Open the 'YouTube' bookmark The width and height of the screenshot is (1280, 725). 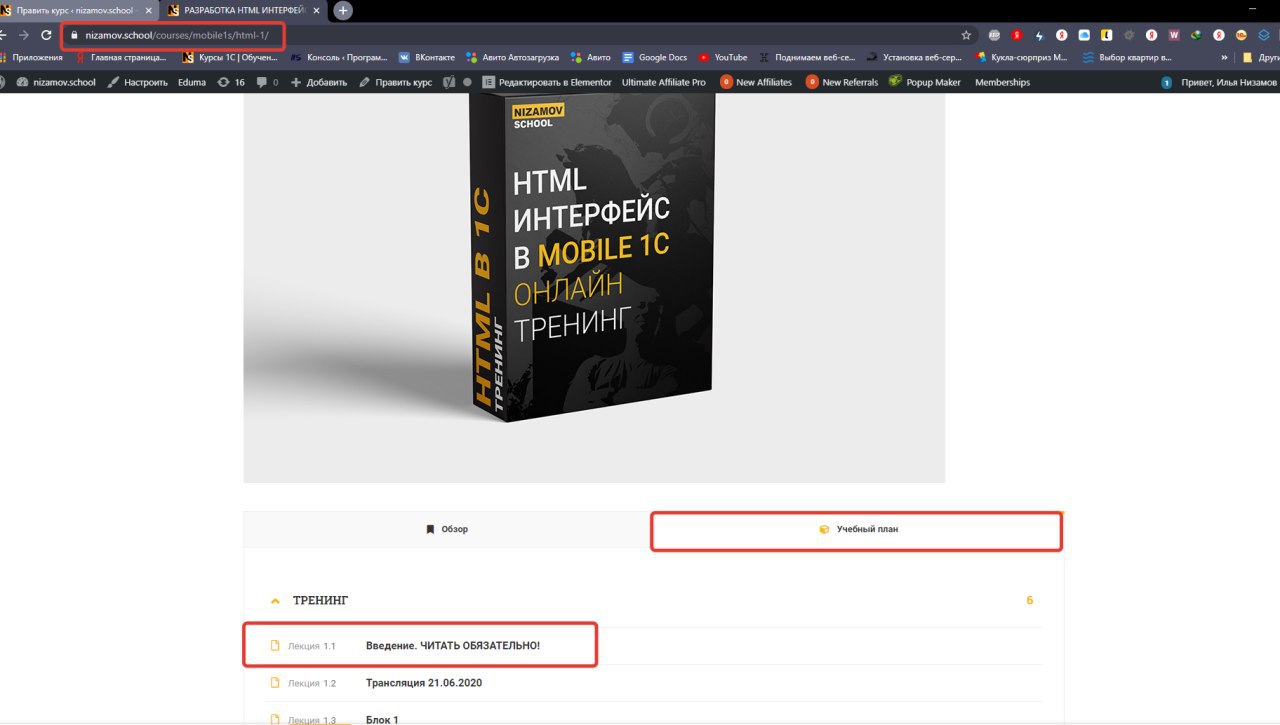pos(723,57)
